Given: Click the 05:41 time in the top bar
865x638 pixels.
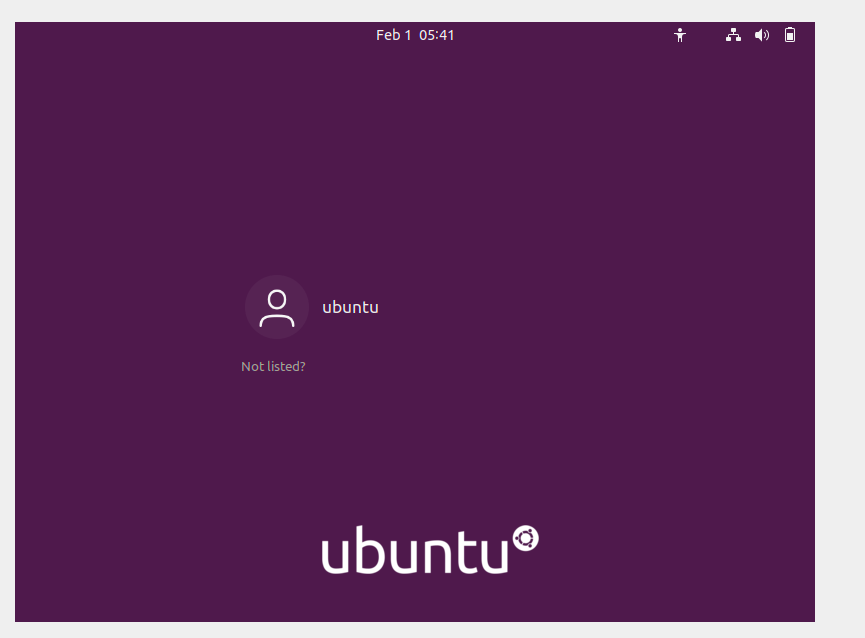Looking at the screenshot, I should click(436, 35).
